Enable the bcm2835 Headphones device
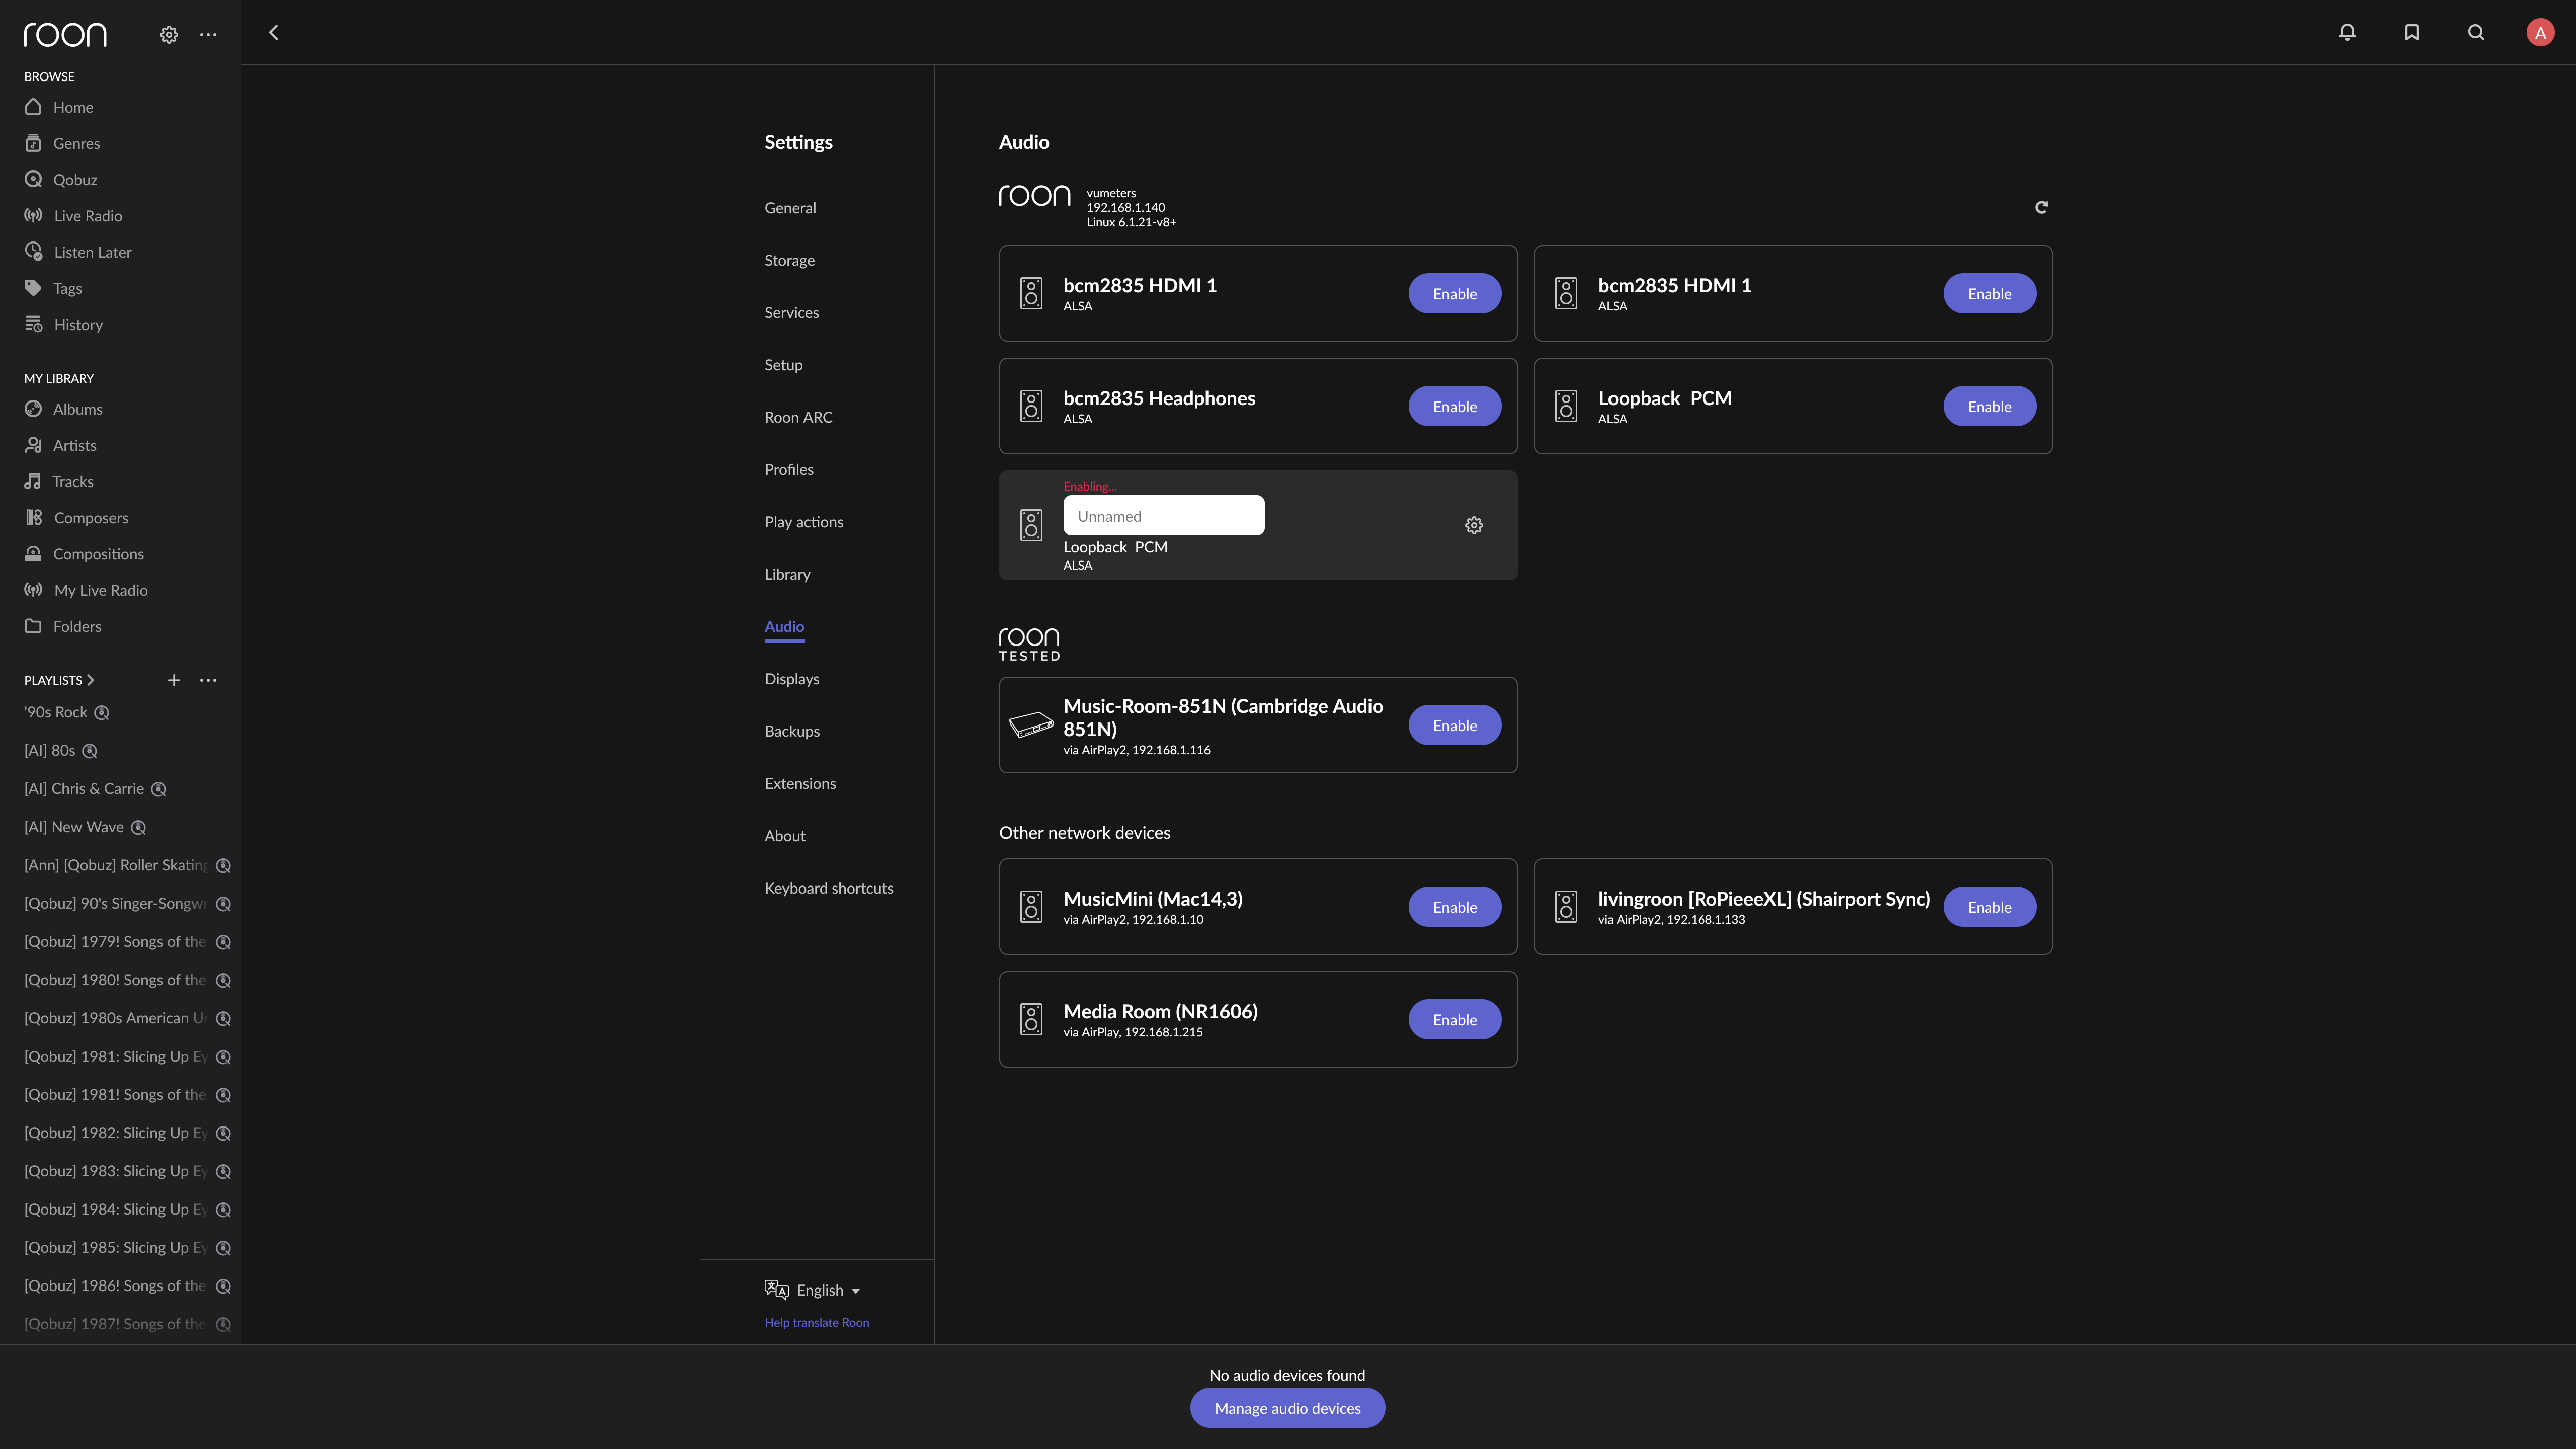2576x1449 pixels. tap(1454, 406)
